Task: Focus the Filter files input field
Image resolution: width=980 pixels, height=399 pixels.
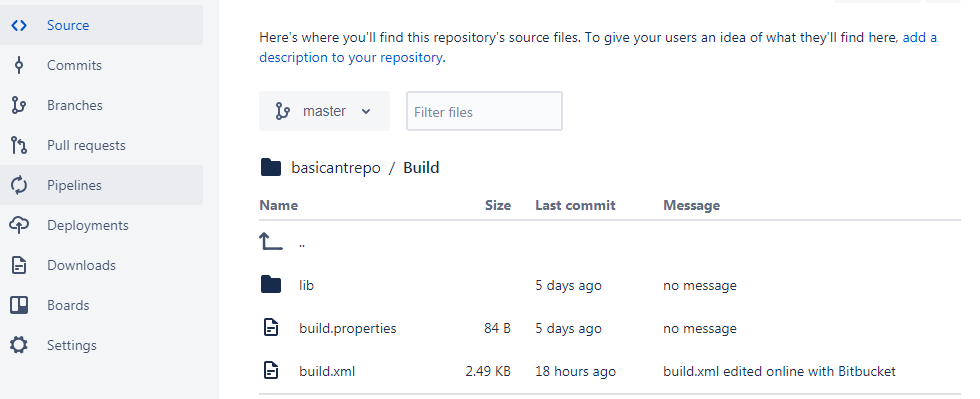Action: tap(484, 111)
